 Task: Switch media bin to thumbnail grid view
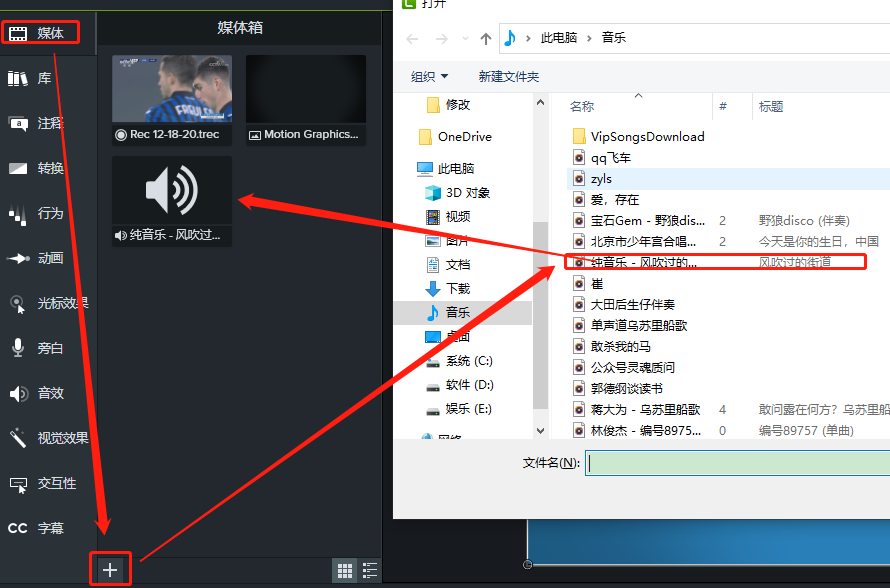(x=345, y=570)
